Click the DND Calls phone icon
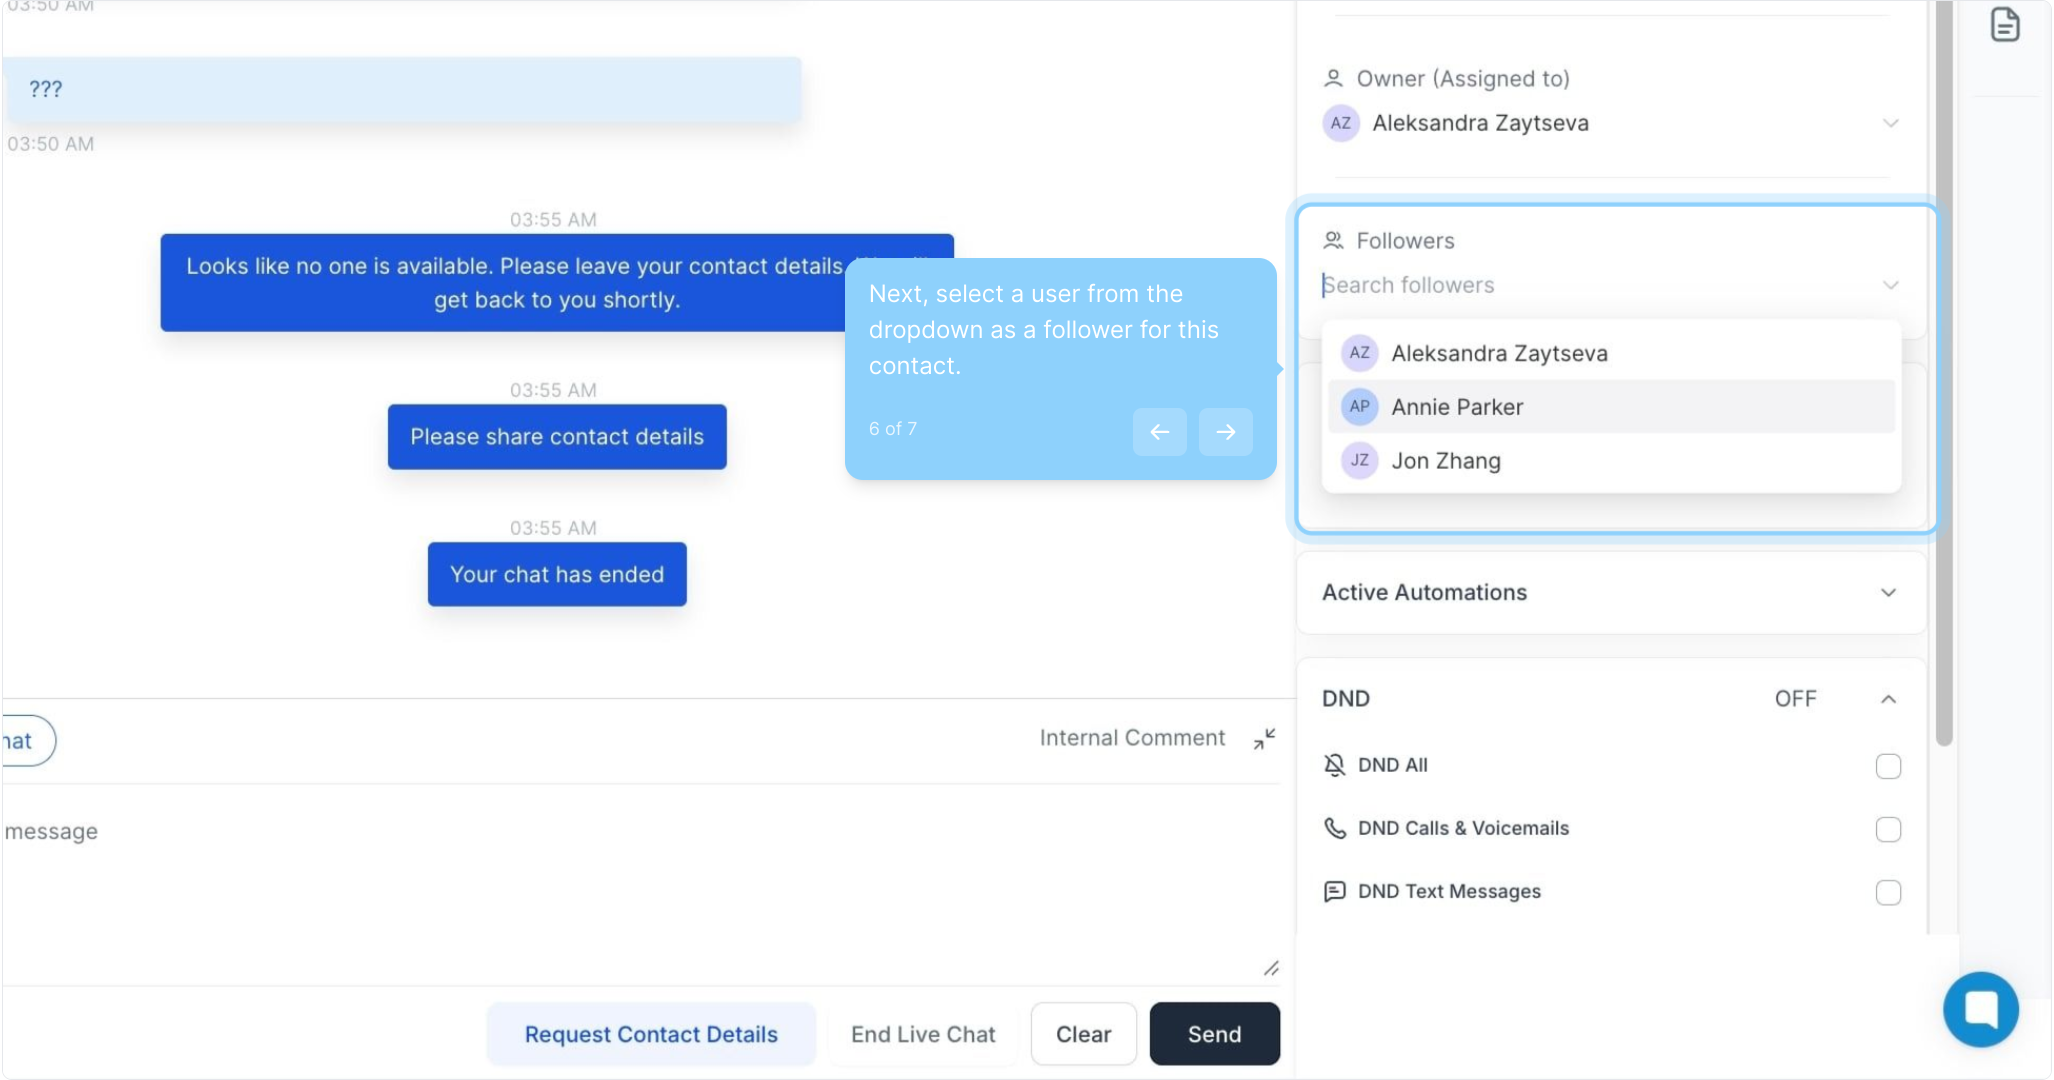 click(1334, 828)
